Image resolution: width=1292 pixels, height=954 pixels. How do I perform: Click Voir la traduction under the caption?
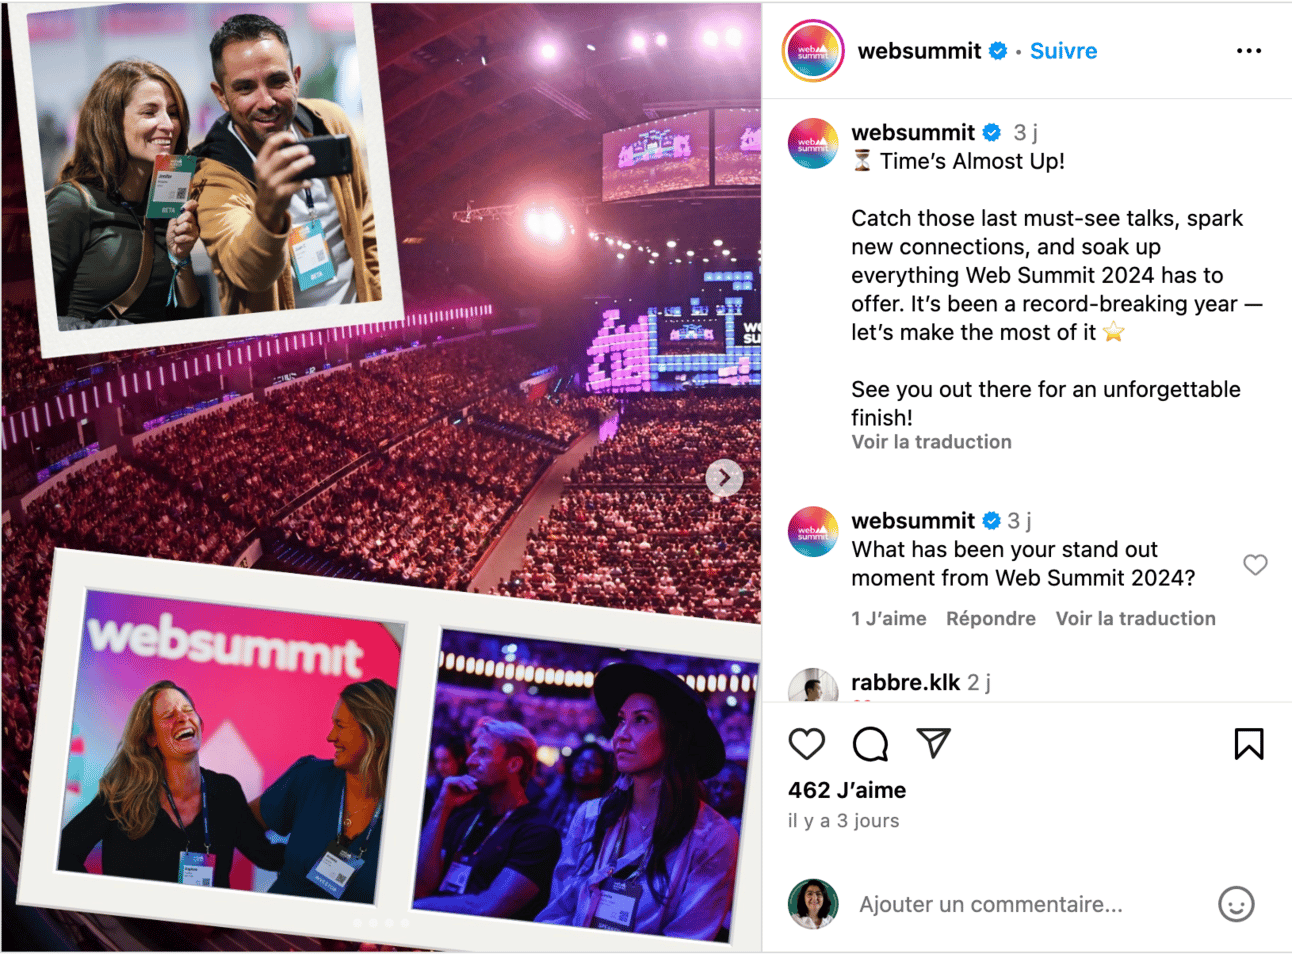pyautogui.click(x=931, y=442)
